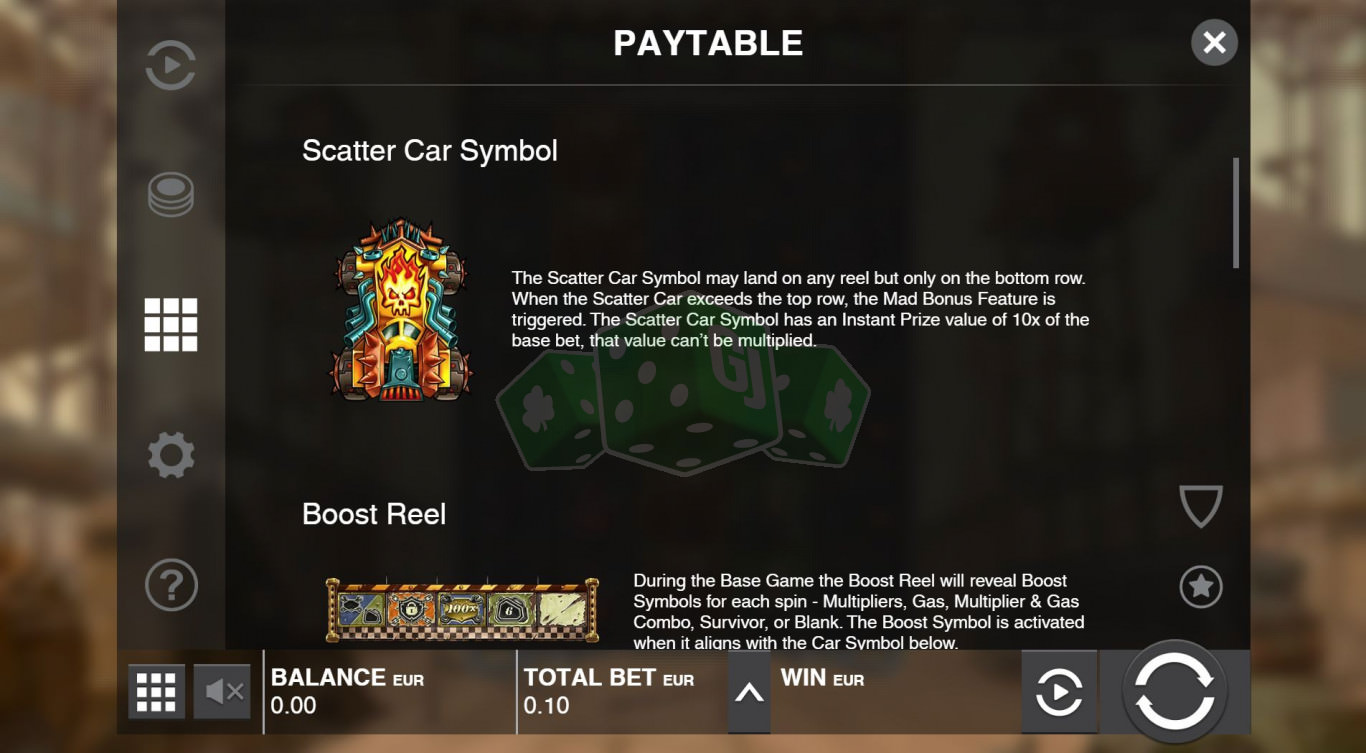Click the shield icon on right side
This screenshot has width=1366, height=753.
[x=1201, y=506]
